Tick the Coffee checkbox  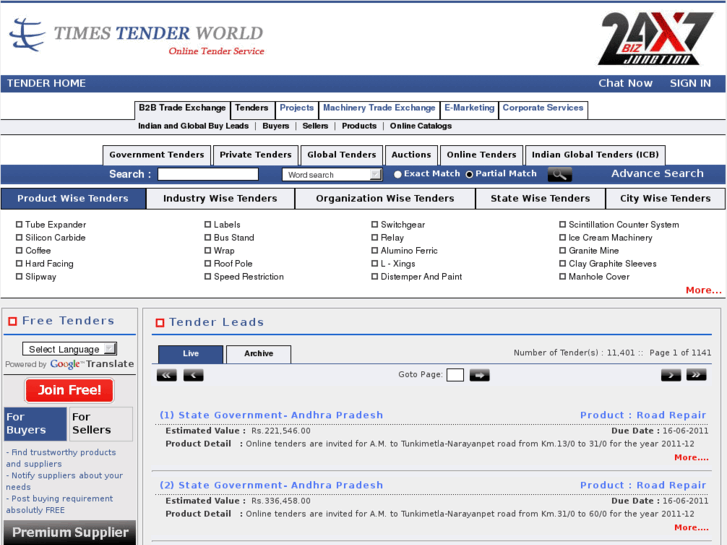(19, 250)
